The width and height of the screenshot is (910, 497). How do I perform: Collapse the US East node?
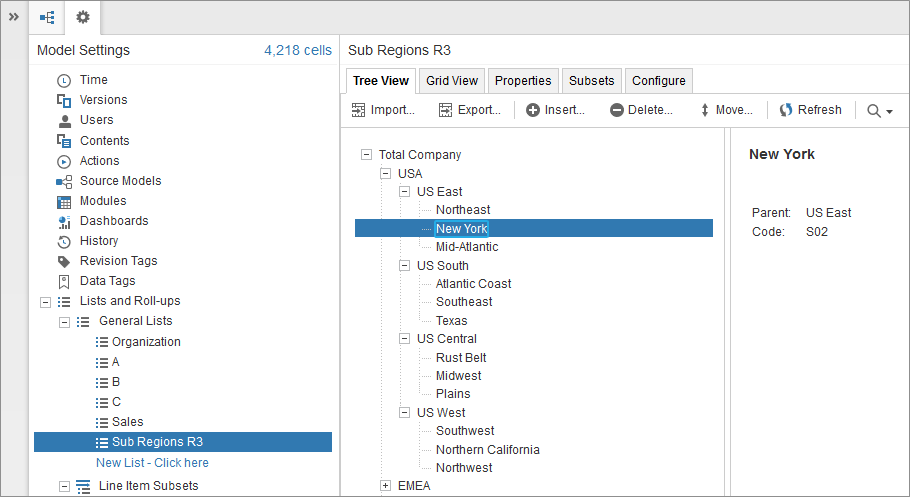pos(405,192)
